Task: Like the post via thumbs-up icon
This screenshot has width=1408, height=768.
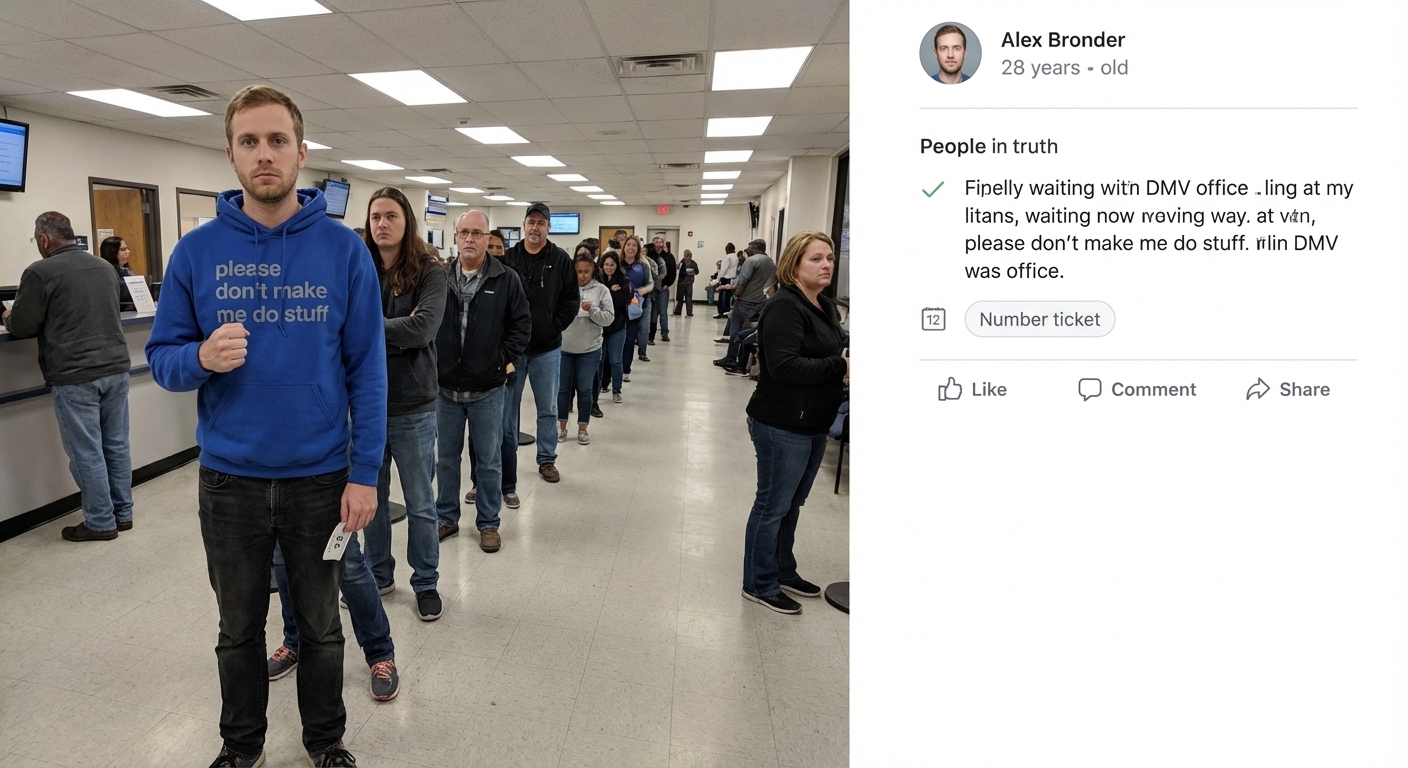Action: [x=950, y=389]
